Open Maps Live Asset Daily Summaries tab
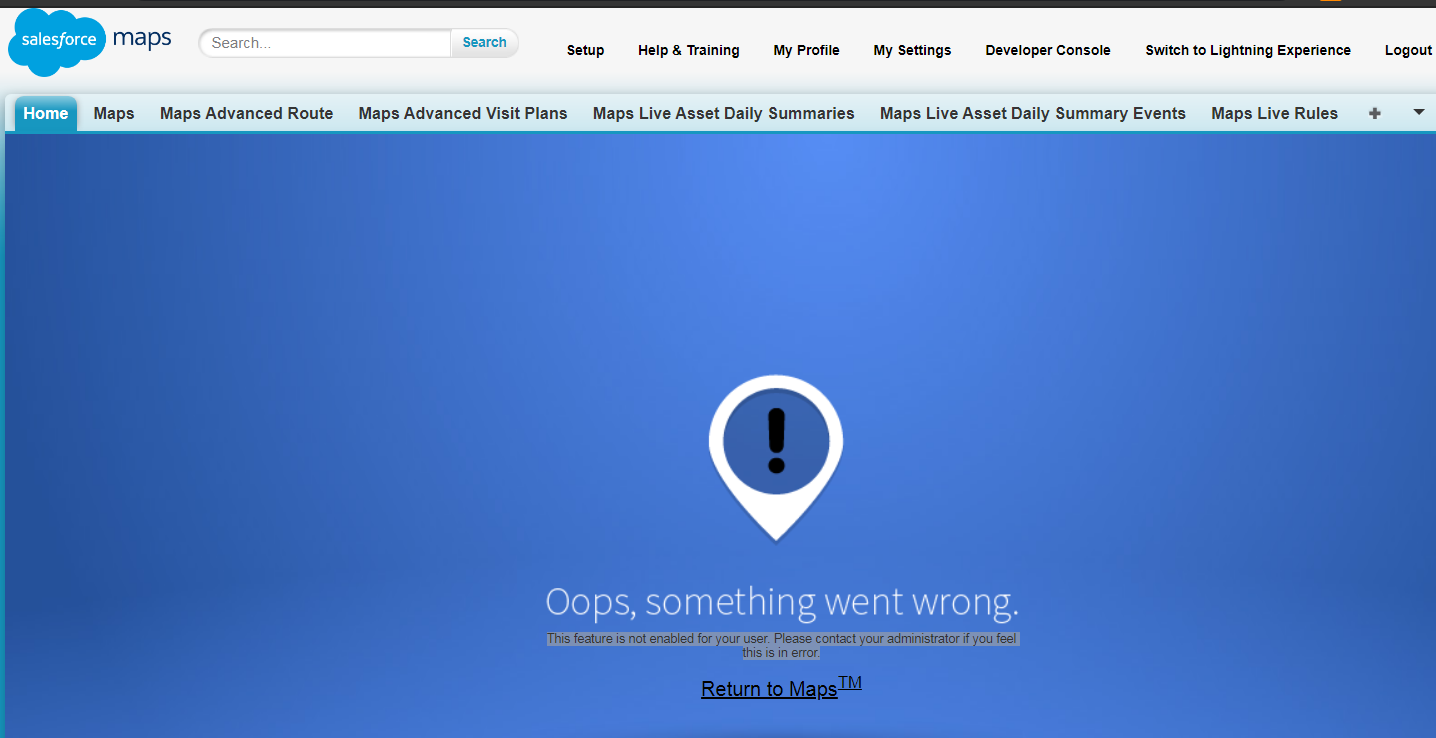 tap(724, 114)
